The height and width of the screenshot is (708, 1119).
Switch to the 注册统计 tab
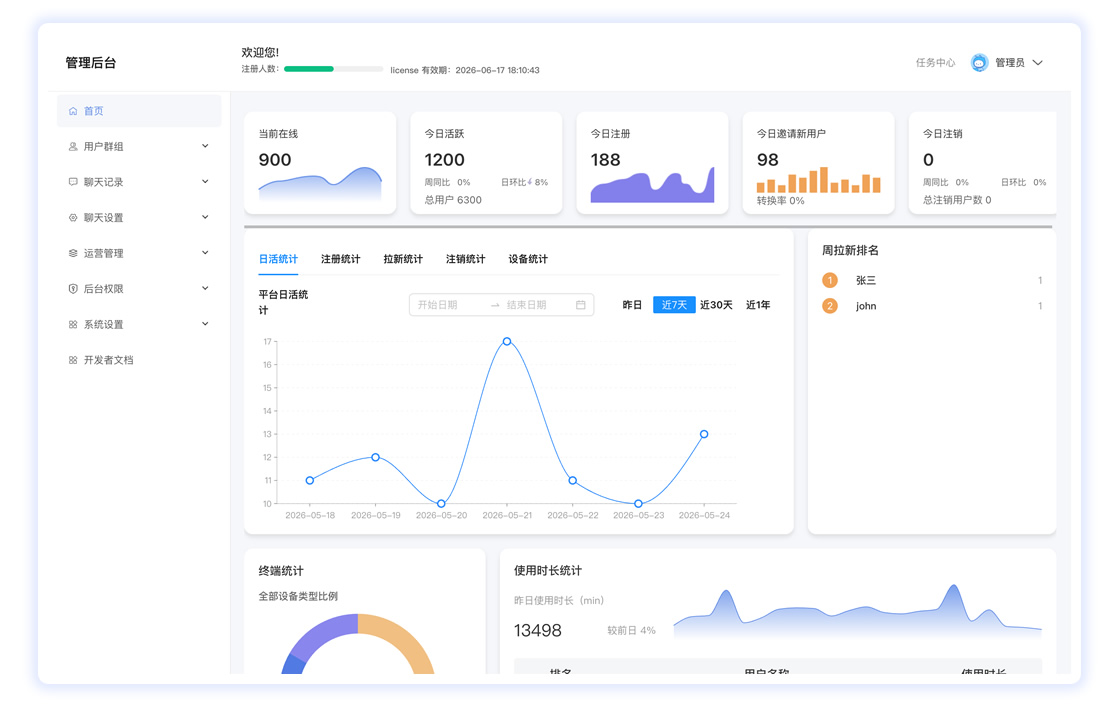click(340, 259)
